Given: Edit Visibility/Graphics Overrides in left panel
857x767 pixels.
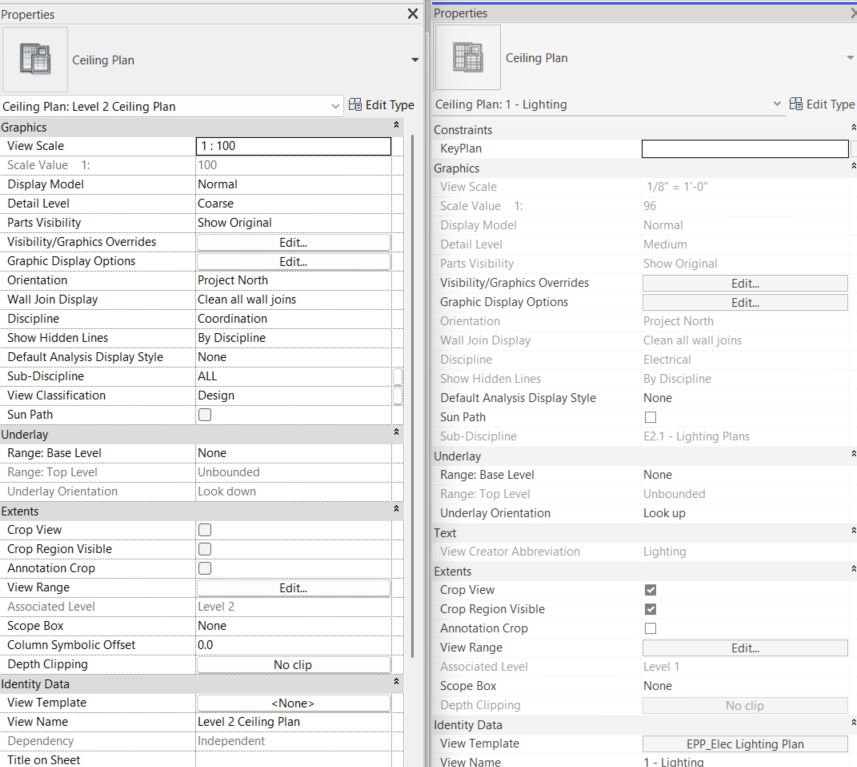Looking at the screenshot, I should click(294, 242).
